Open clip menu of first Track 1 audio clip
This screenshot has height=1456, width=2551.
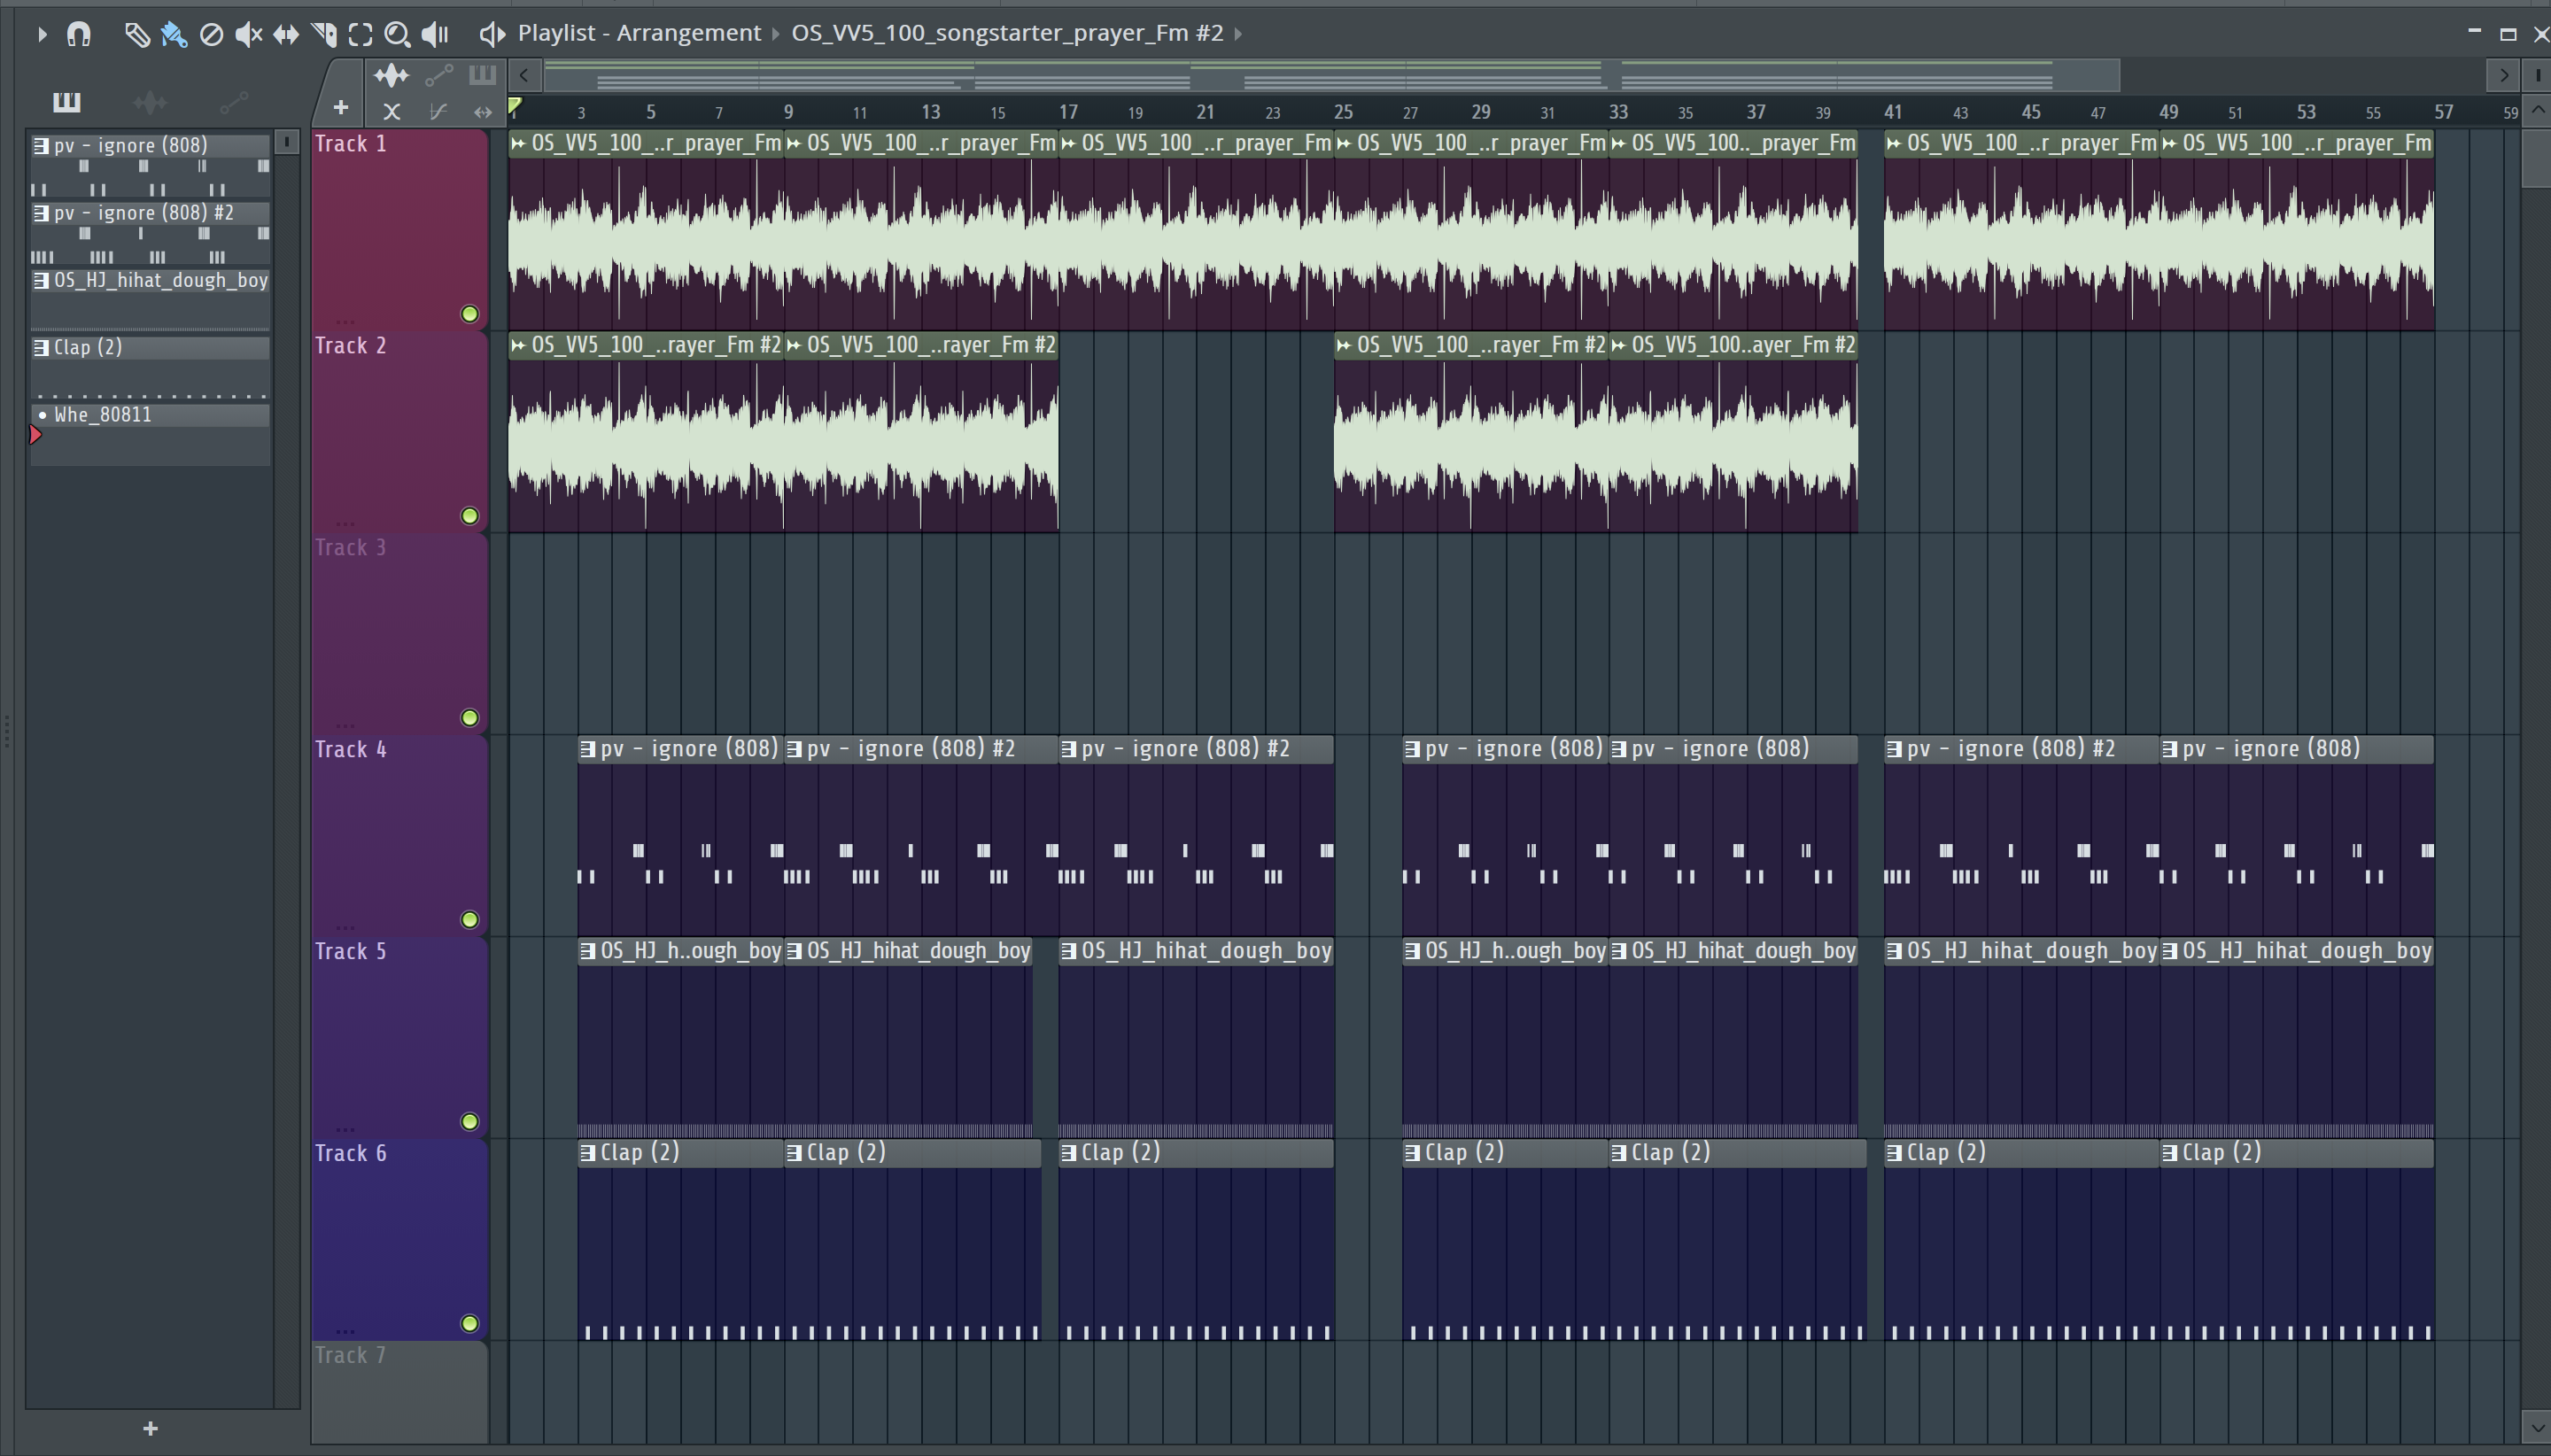pos(518,144)
